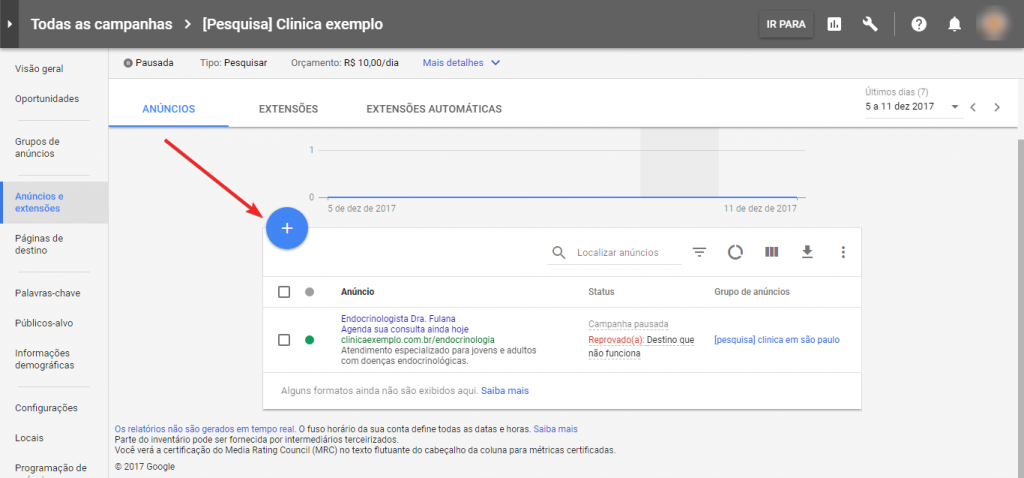Open Visão geral in the sidebar
Image resolution: width=1024 pixels, height=478 pixels.
39,69
